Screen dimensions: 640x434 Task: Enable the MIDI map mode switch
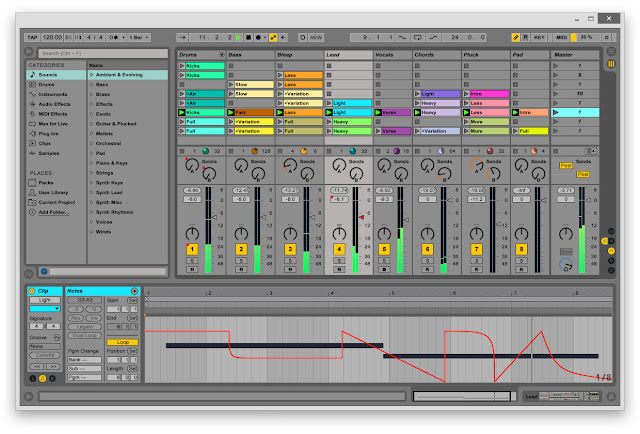pyautogui.click(x=562, y=38)
